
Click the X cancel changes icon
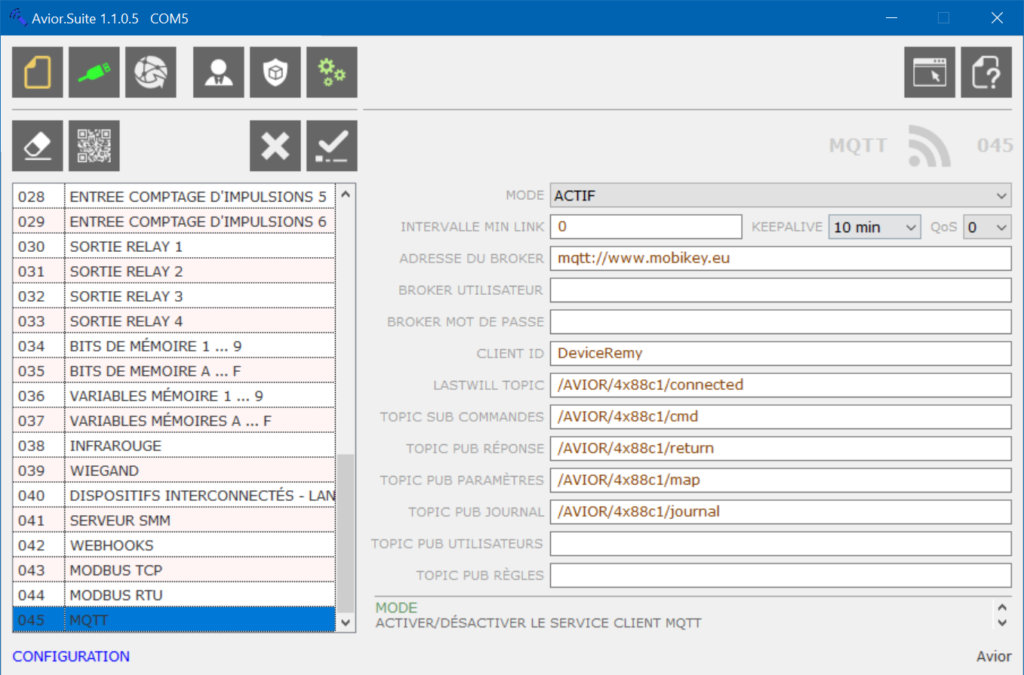pos(275,146)
